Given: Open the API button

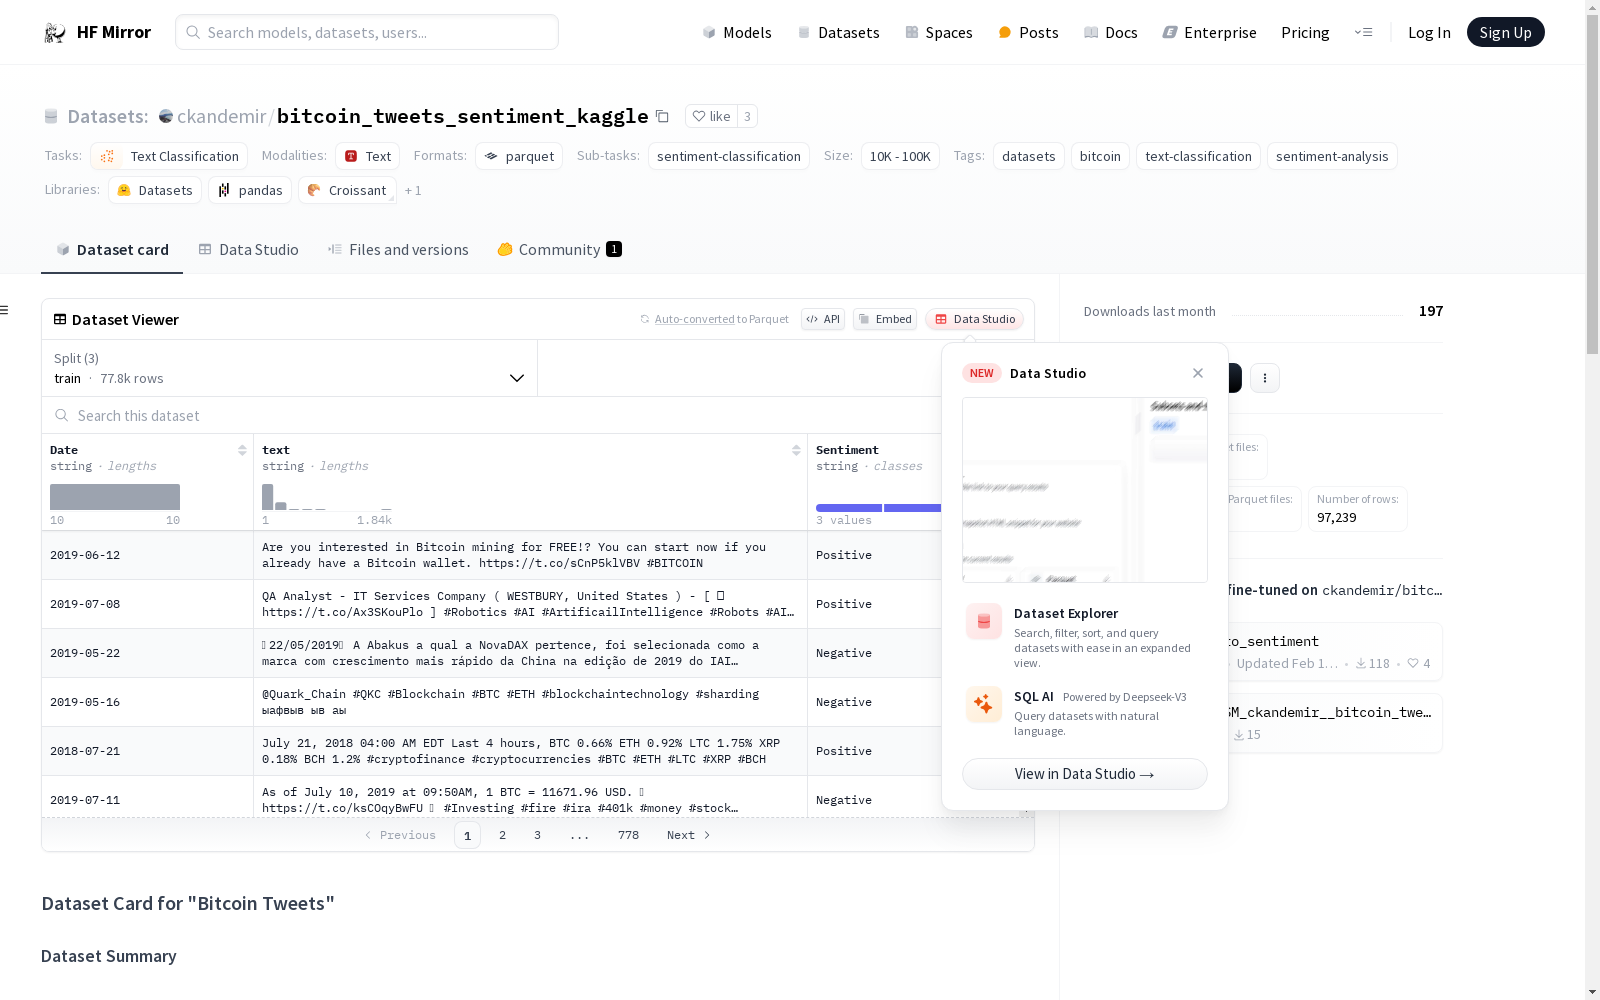Looking at the screenshot, I should 823,319.
